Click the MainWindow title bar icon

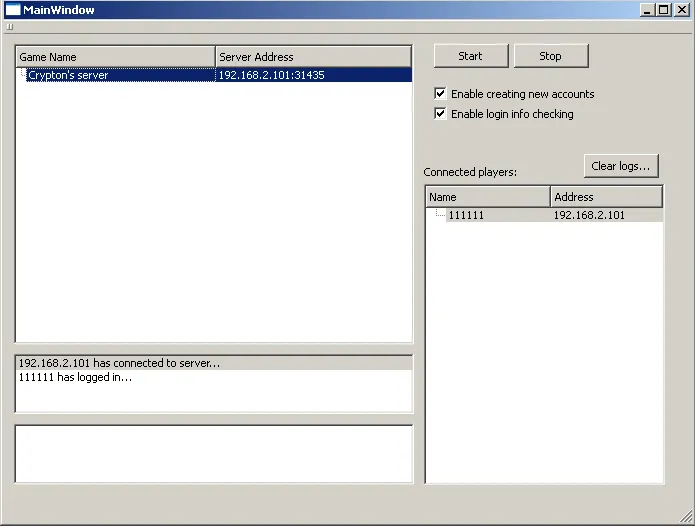click(14, 10)
